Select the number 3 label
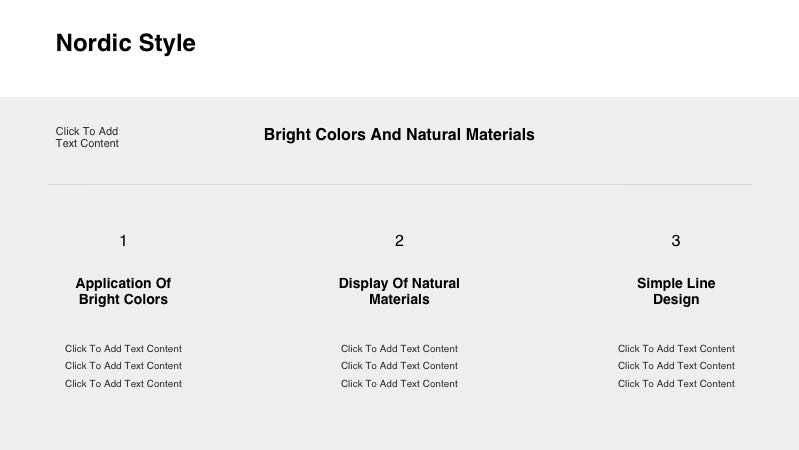This screenshot has height=450, width=799. point(676,241)
